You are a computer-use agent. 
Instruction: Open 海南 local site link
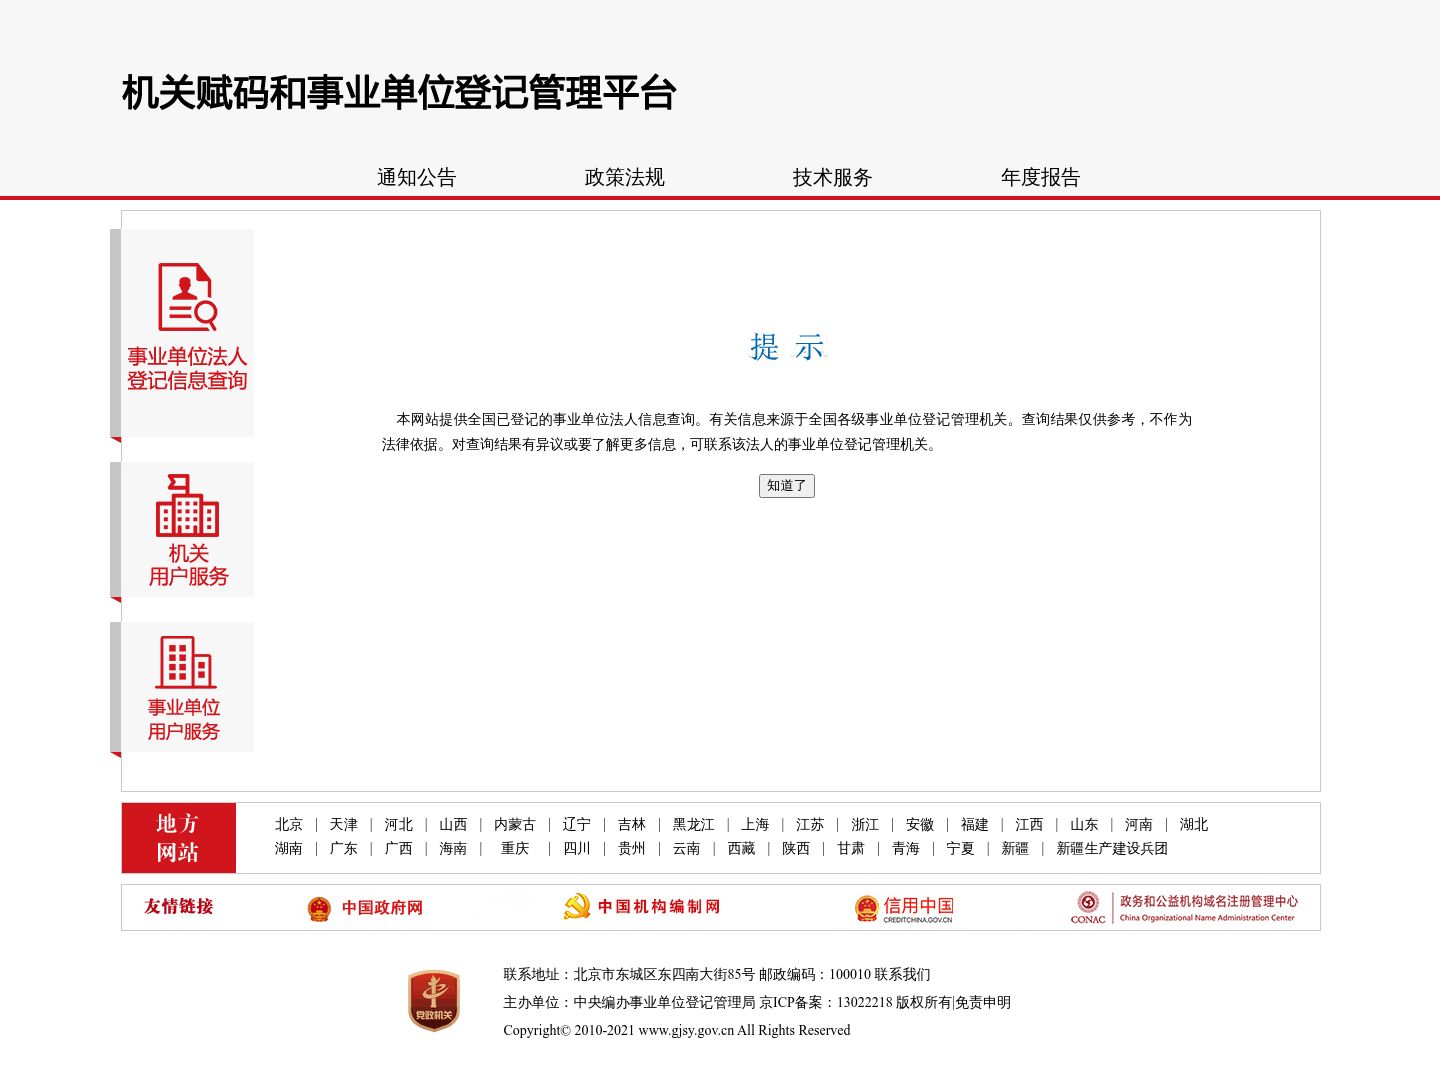(453, 849)
